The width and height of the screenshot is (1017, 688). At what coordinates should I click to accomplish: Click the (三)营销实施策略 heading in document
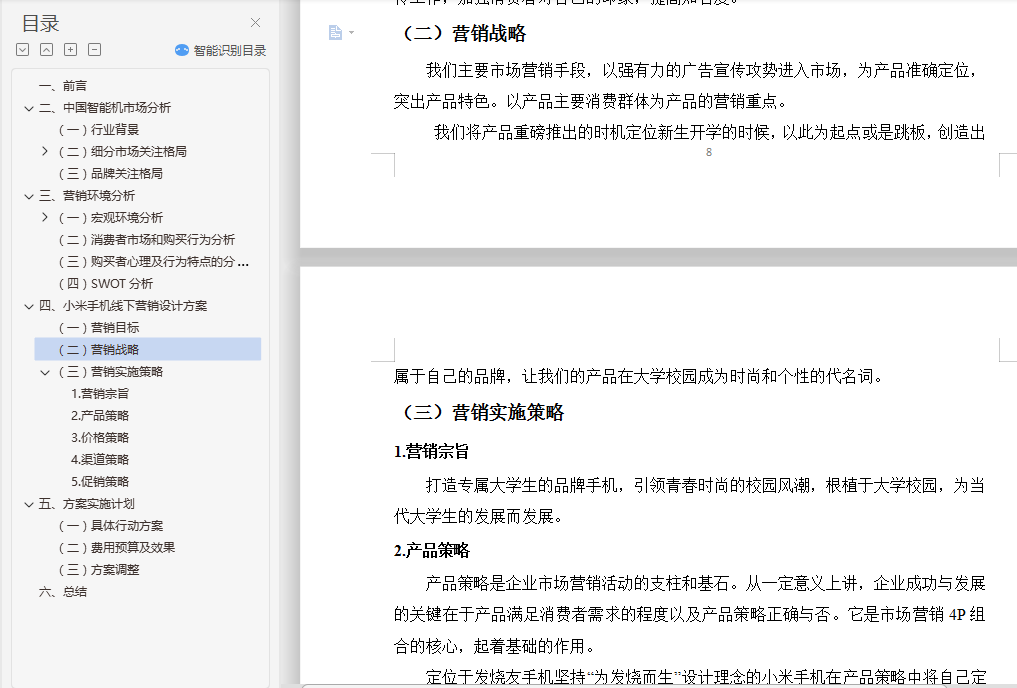click(483, 412)
